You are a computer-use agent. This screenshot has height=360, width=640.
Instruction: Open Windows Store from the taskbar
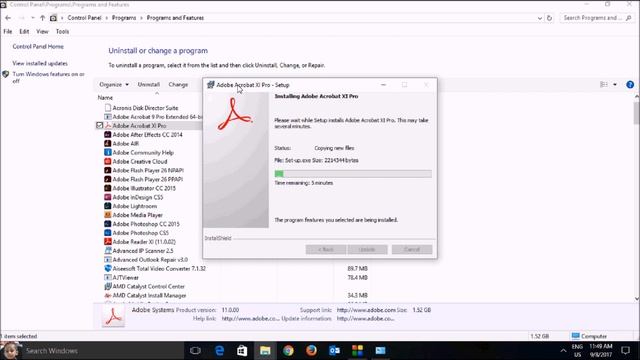[242, 351]
